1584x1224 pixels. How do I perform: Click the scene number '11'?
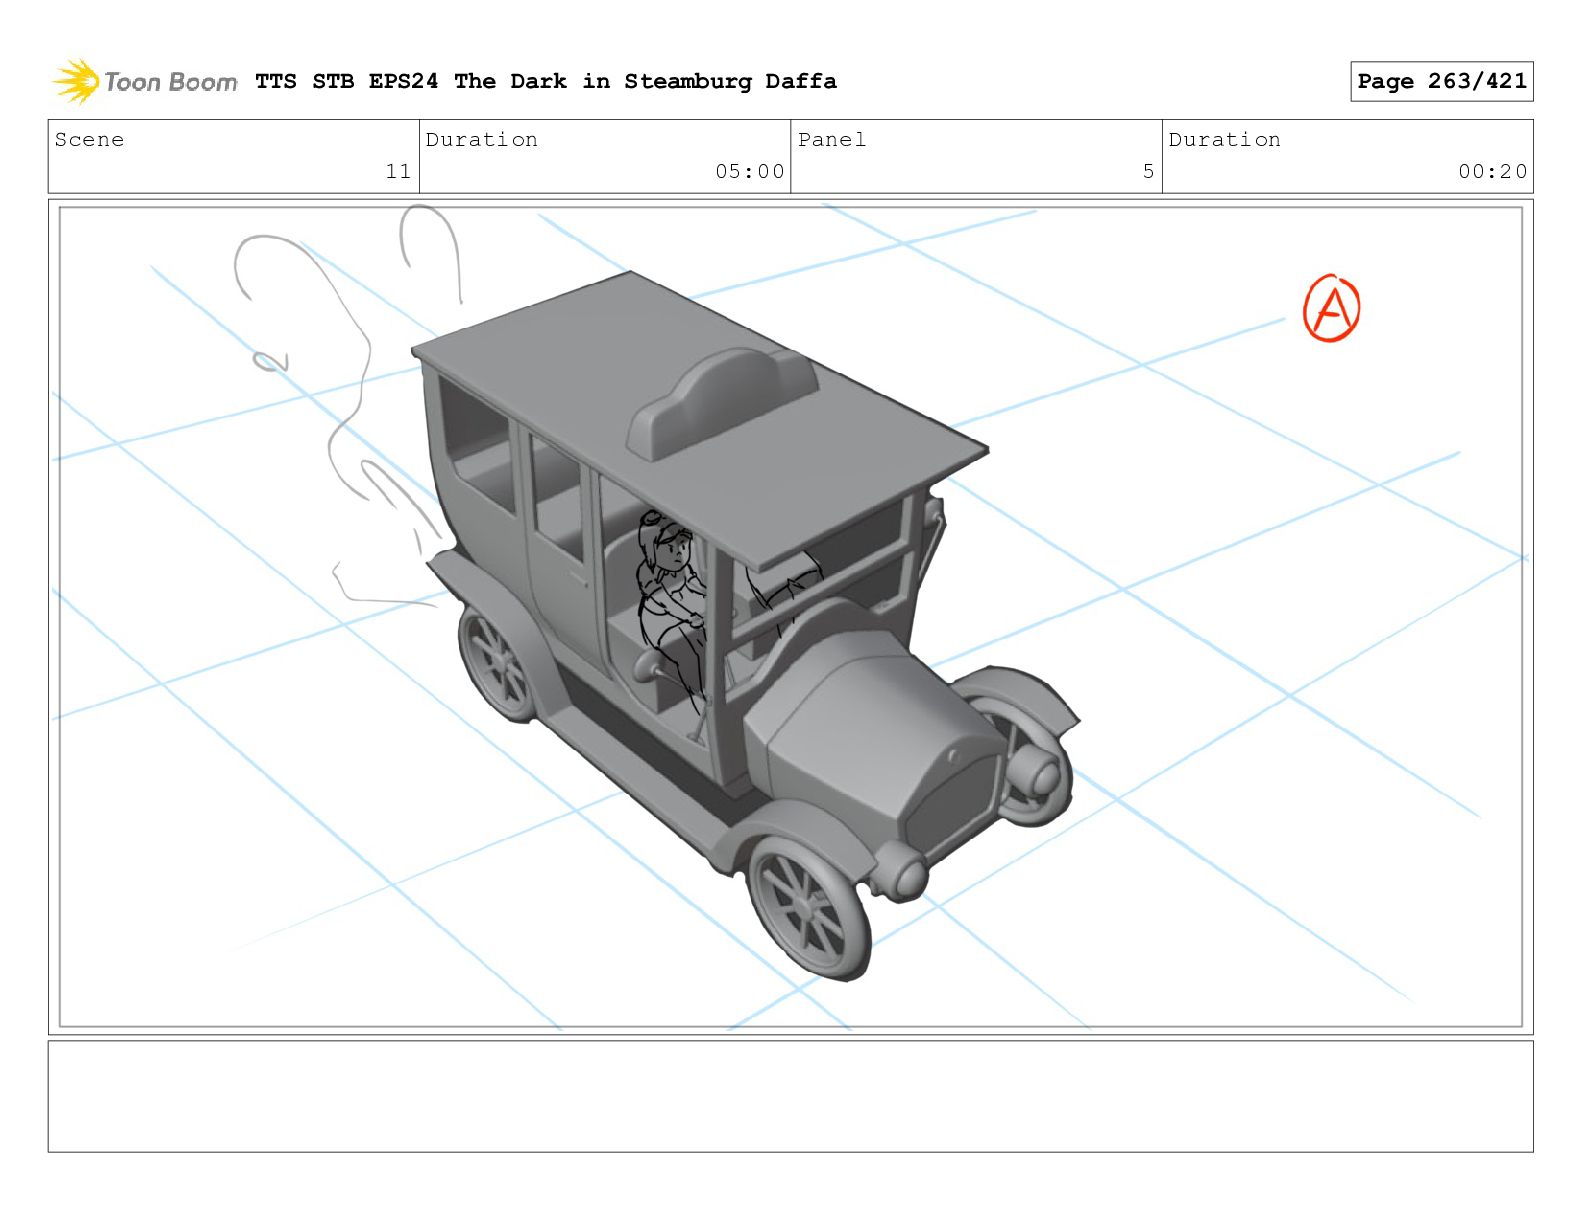pos(398,171)
